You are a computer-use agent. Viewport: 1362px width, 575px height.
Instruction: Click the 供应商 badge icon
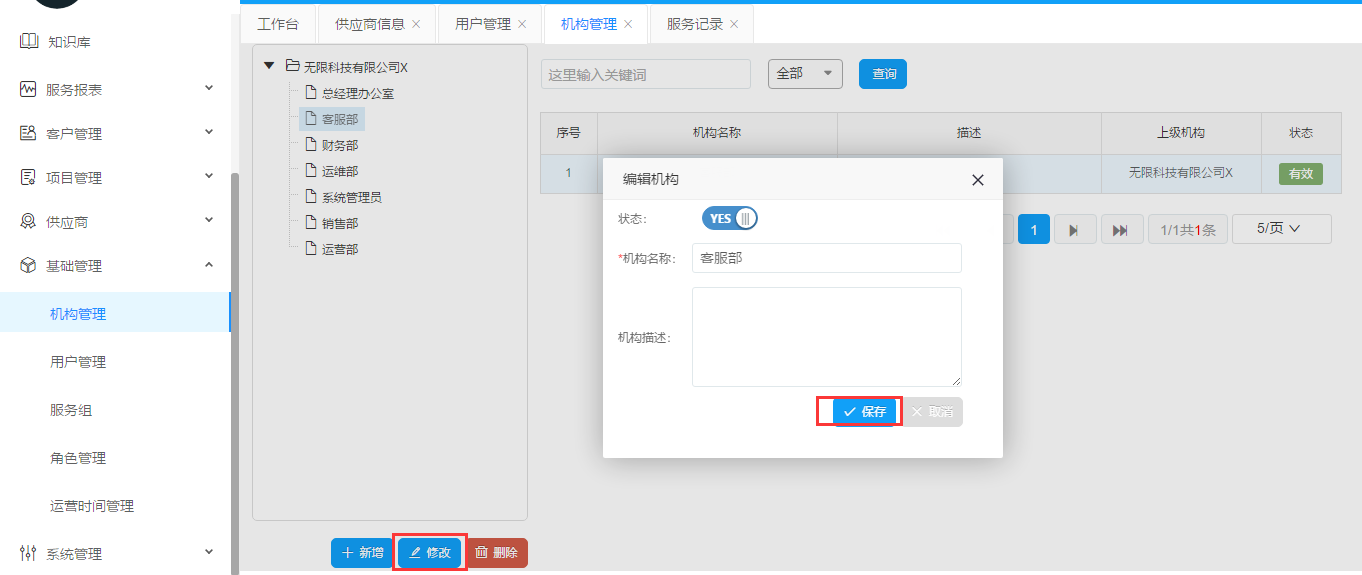tap(28, 221)
